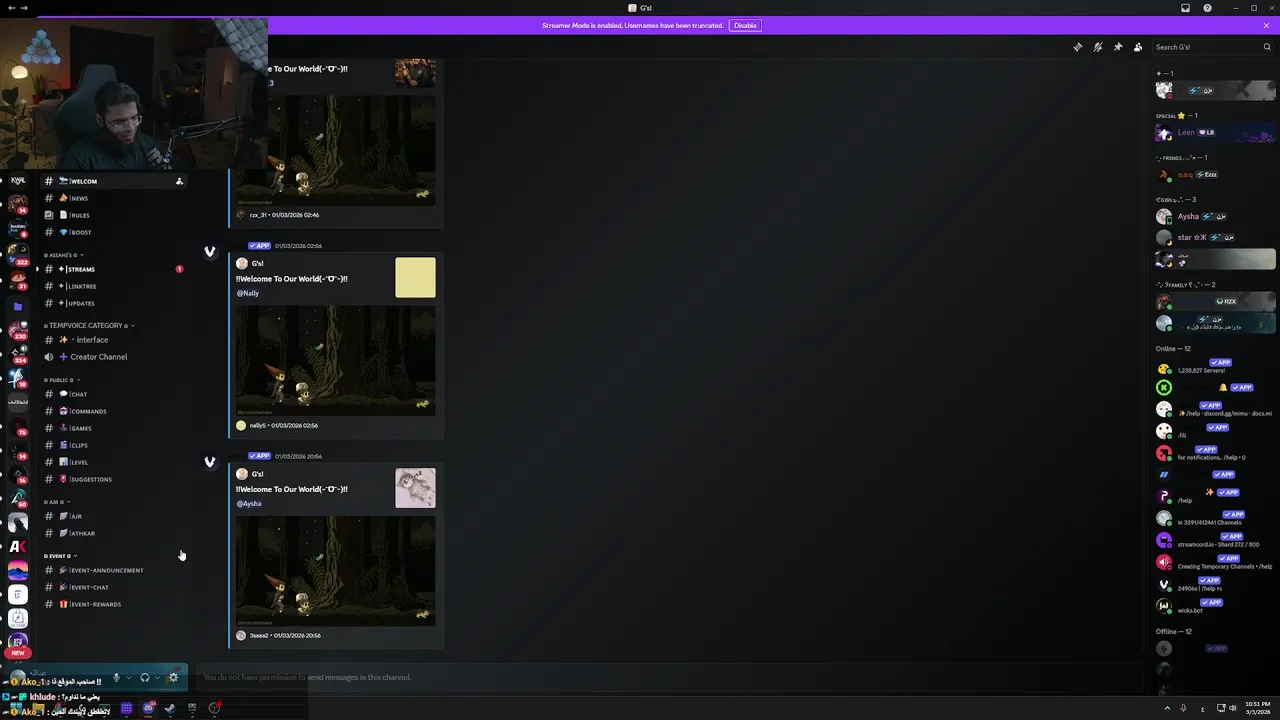Open server icon with 322 badge
The image size is (1280, 720).
17,253
